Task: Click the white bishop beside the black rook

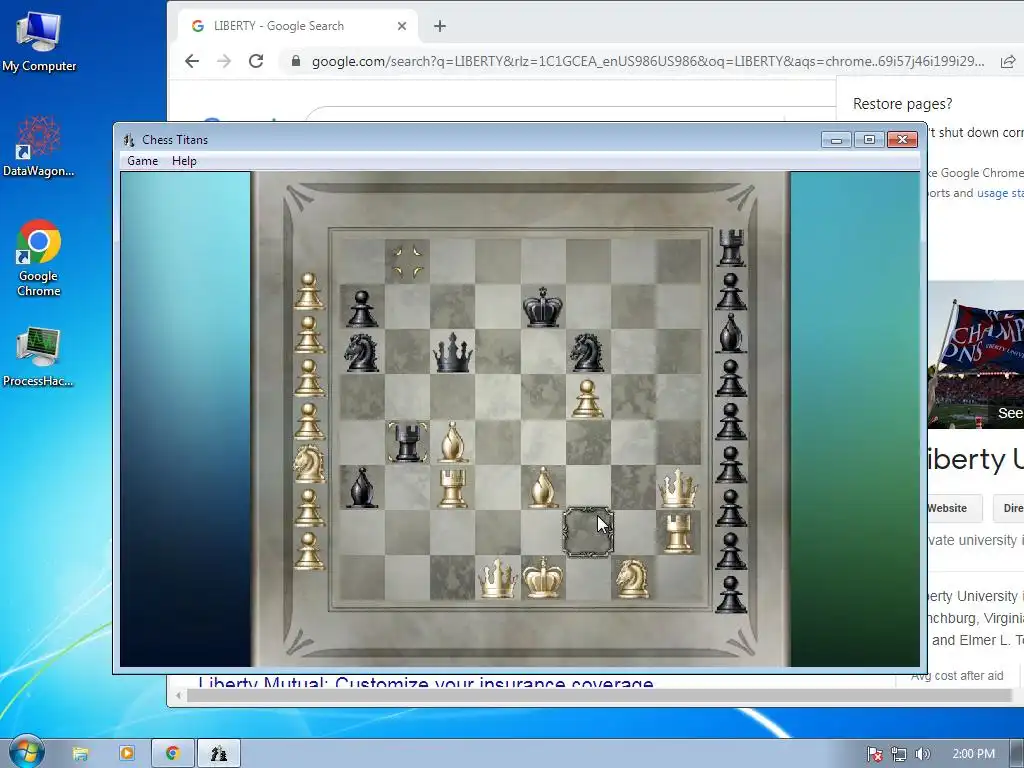Action: click(453, 442)
